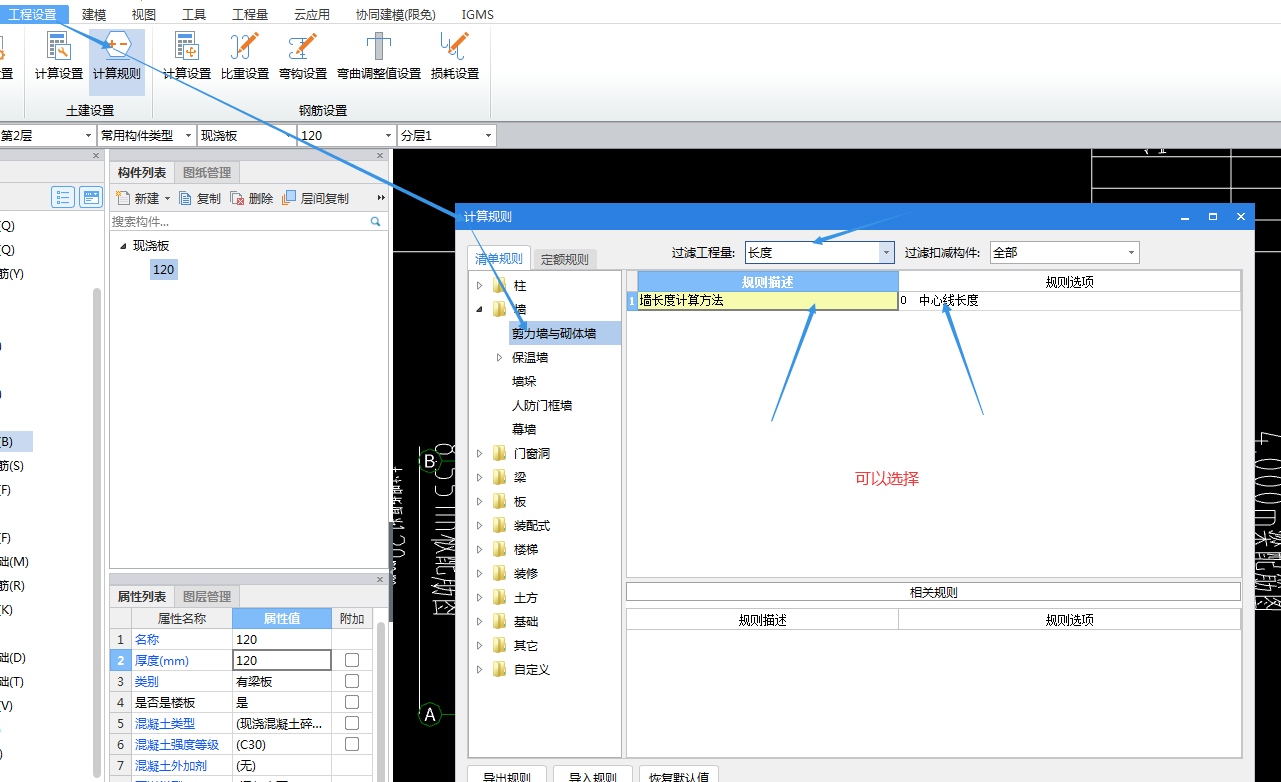Click the 复制 component button

point(199,198)
